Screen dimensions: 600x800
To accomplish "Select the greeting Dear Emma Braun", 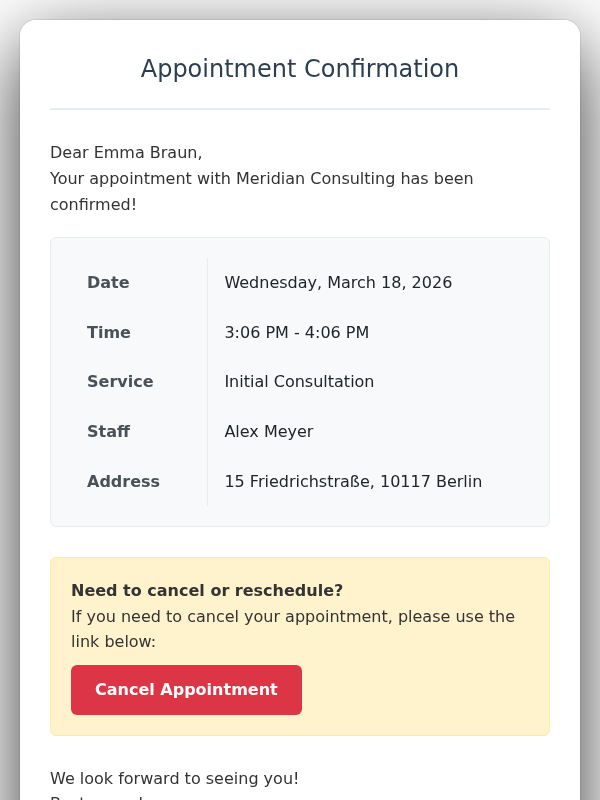I will [126, 152].
